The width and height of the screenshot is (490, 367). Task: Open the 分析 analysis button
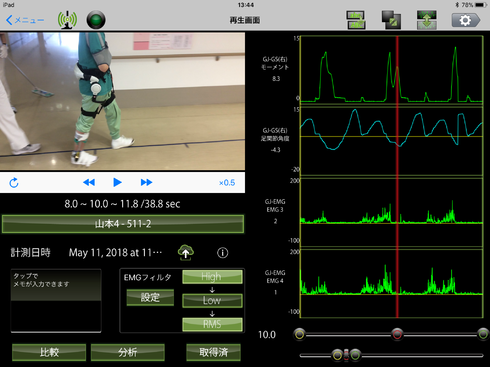pyautogui.click(x=127, y=352)
